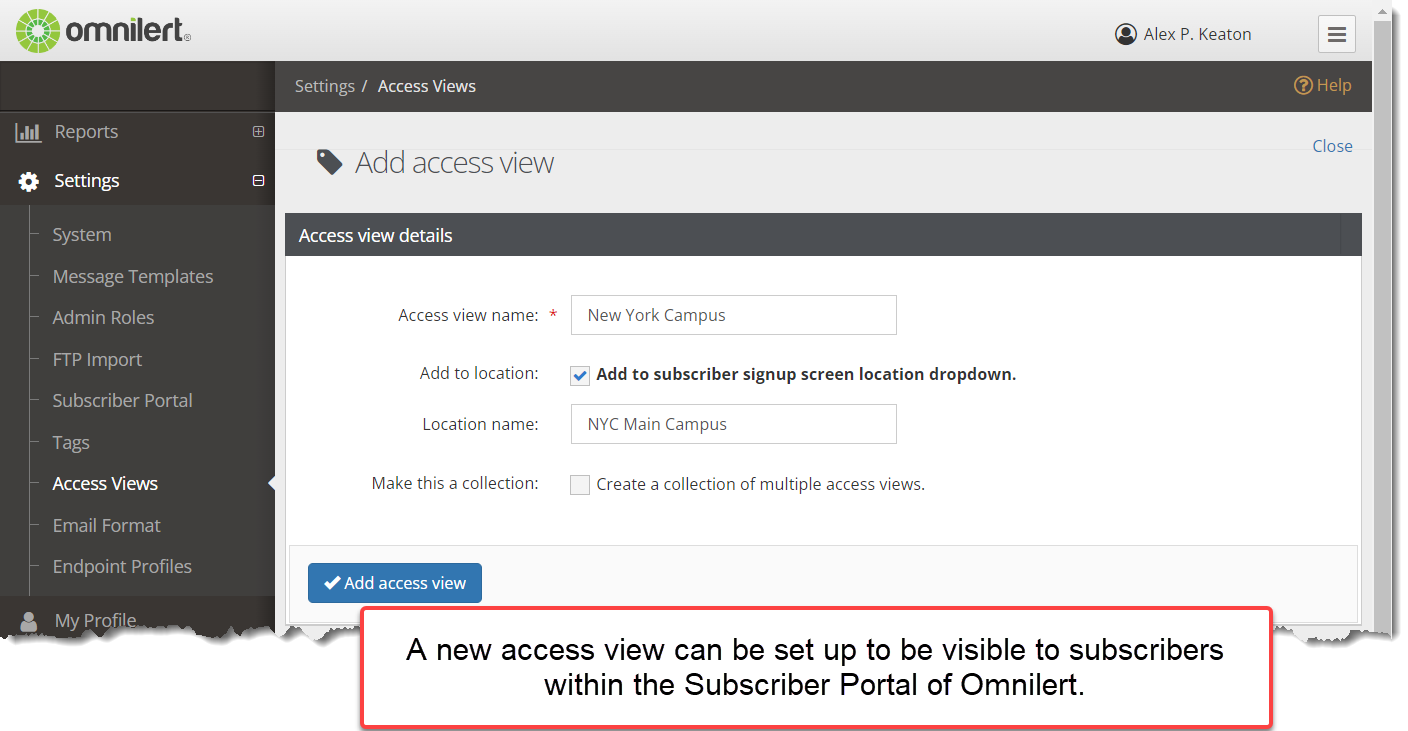The image size is (1408, 731).
Task: Enable Create a collection of multiple access views
Action: 580,485
